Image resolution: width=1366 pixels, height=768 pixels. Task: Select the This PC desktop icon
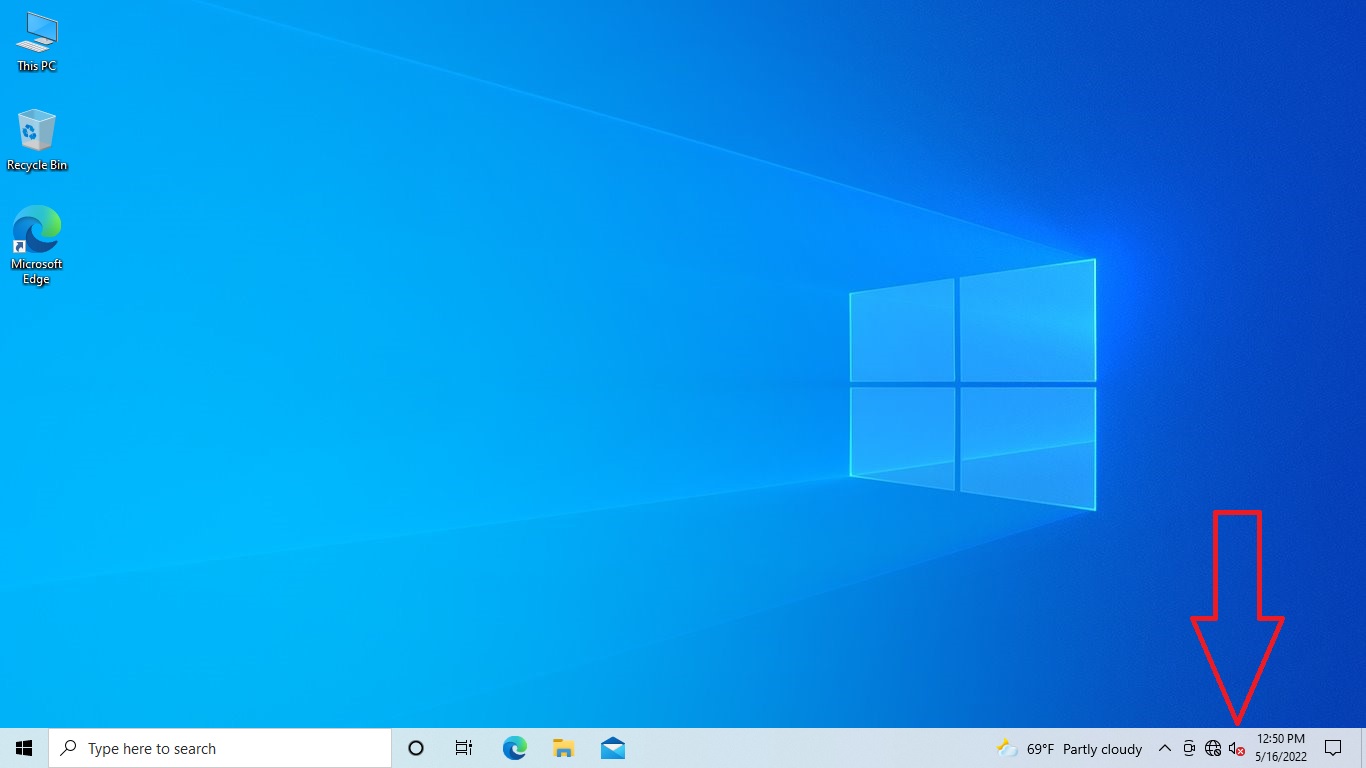tap(37, 42)
